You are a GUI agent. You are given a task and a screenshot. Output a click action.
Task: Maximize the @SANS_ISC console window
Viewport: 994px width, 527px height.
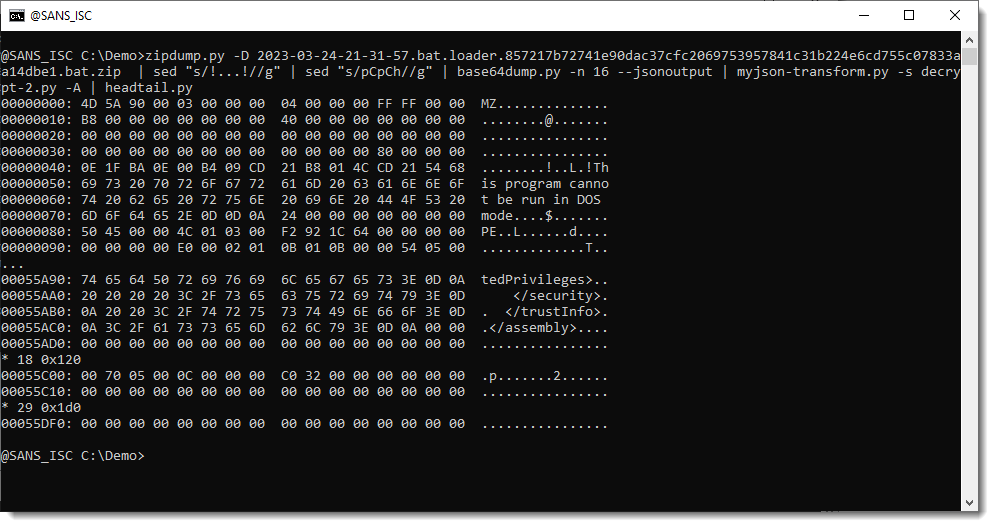tap(908, 15)
